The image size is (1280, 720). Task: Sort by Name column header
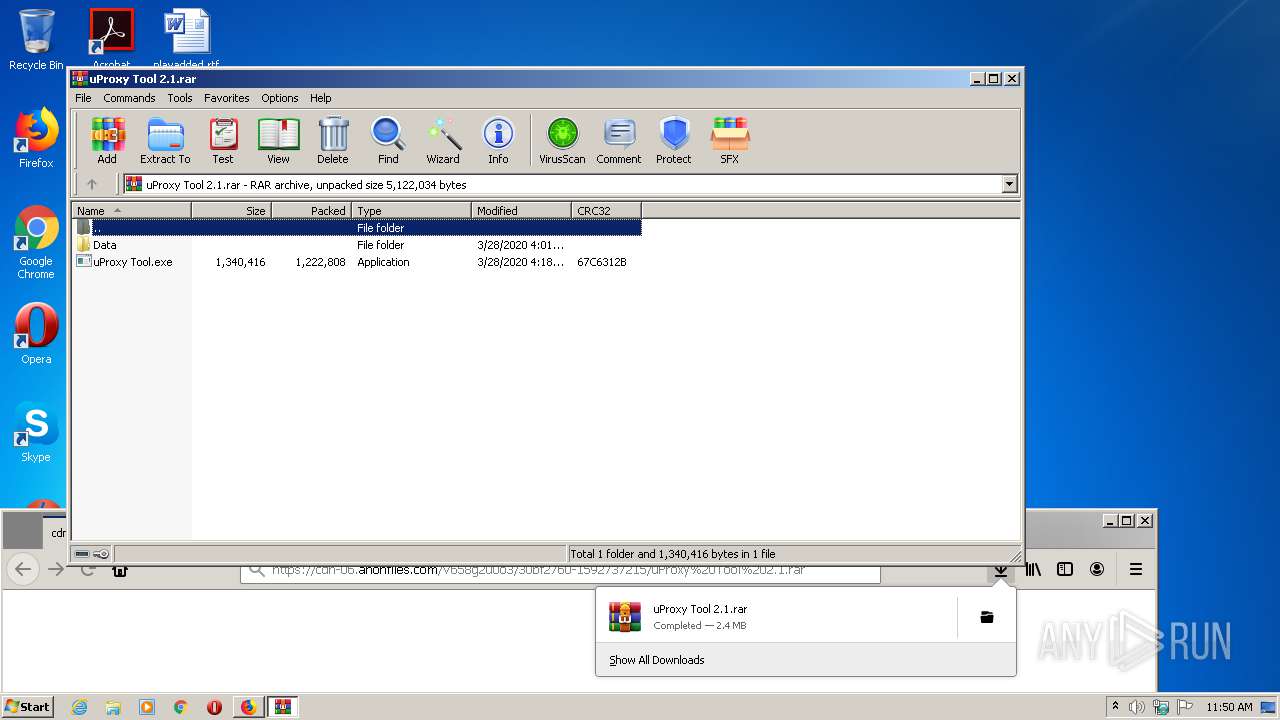[x=131, y=210]
